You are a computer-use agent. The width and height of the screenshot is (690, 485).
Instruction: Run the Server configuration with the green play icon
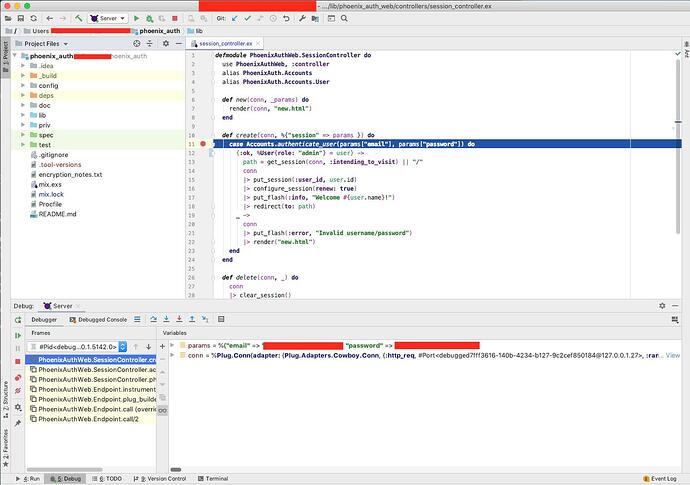coord(136,18)
